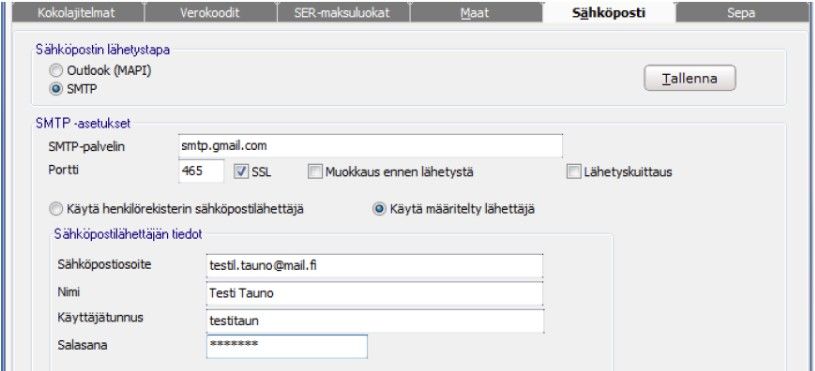Click the Portti field showing 465
This screenshot has height=371, width=815.
point(201,171)
